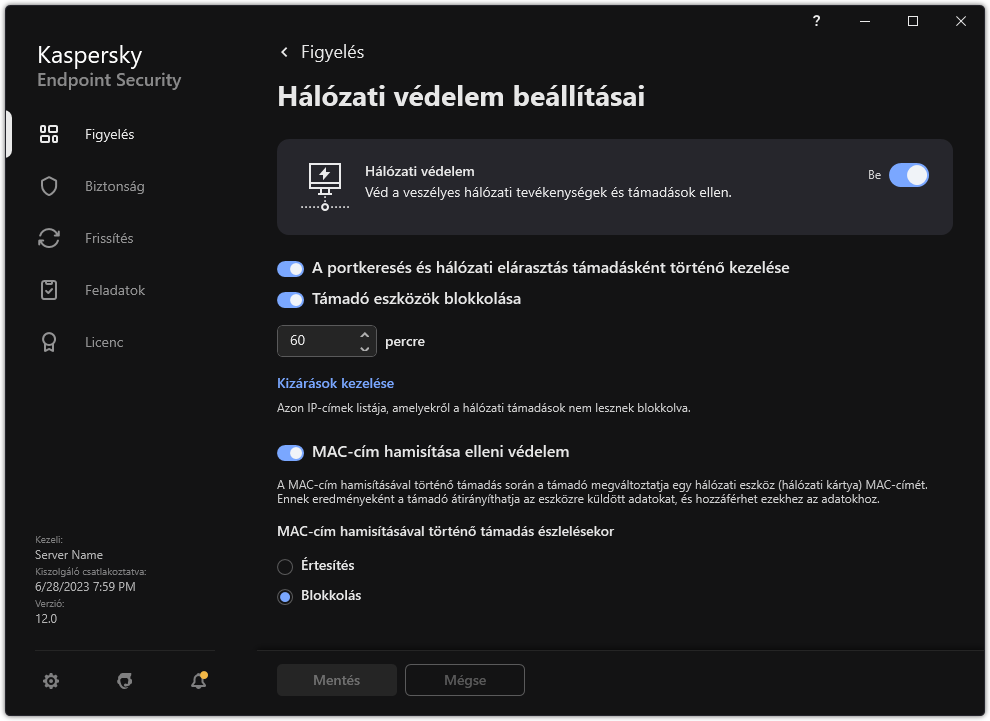Open Frissítés via the refresh icon

pos(48,237)
